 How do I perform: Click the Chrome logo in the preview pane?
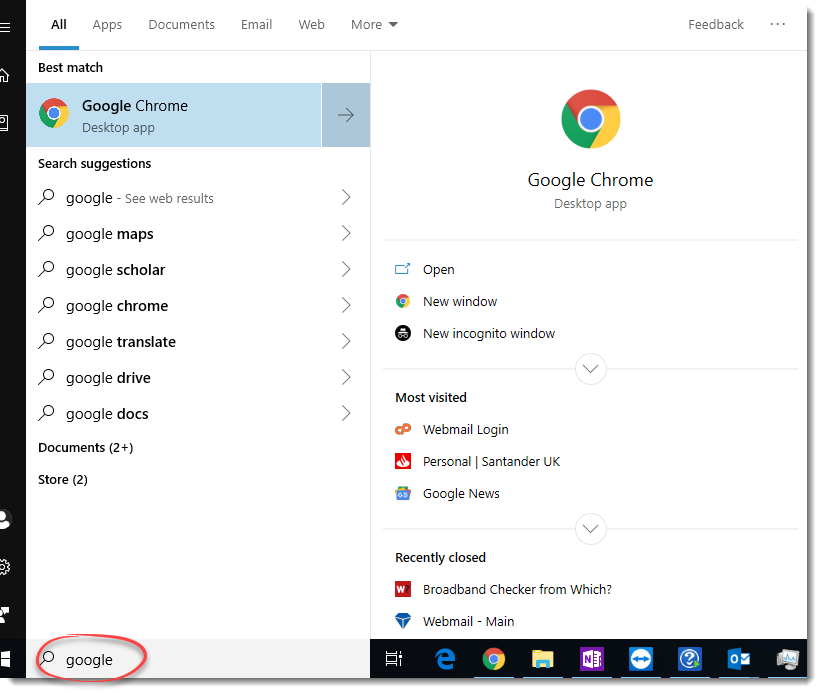(x=590, y=118)
